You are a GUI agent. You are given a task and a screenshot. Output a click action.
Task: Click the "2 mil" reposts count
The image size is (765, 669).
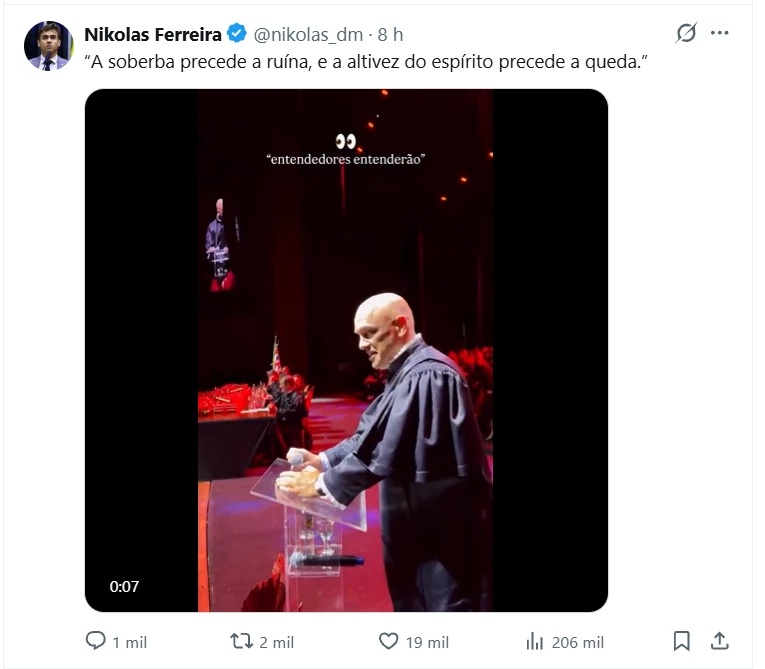pyautogui.click(x=276, y=642)
